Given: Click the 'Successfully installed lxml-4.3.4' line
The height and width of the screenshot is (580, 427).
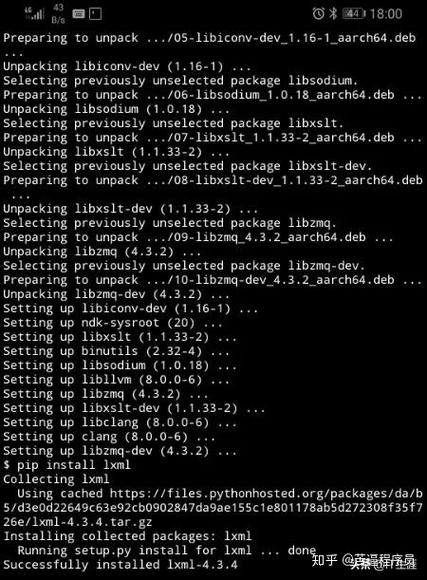Looking at the screenshot, I should (120, 565).
